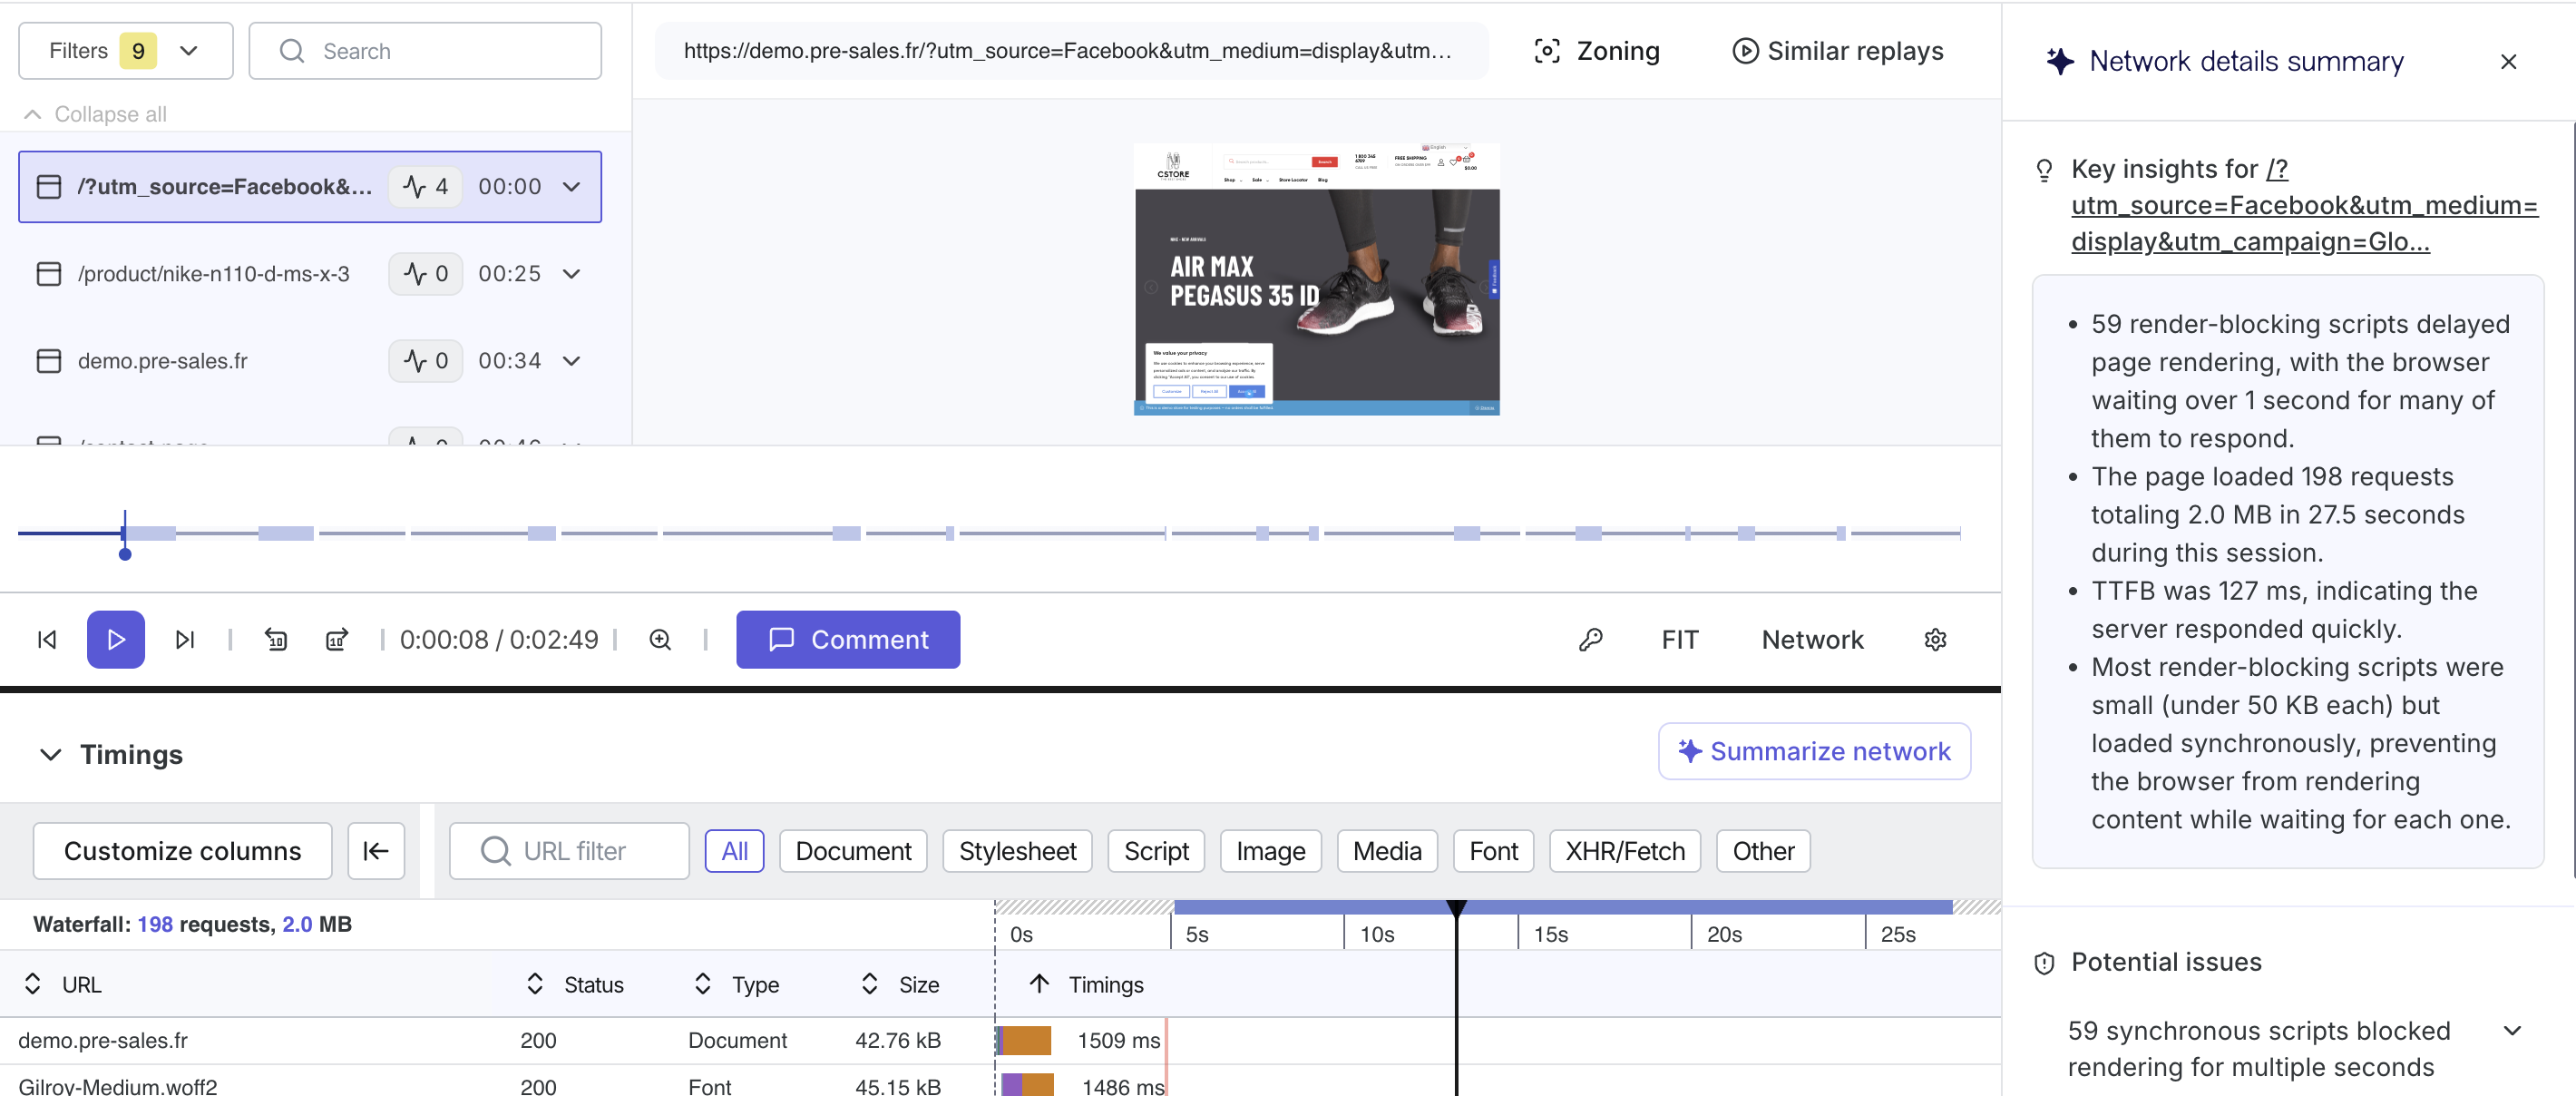Screen dimensions: 2576x1096
Task: Click the replay page thumbnail preview
Action: pos(1317,279)
